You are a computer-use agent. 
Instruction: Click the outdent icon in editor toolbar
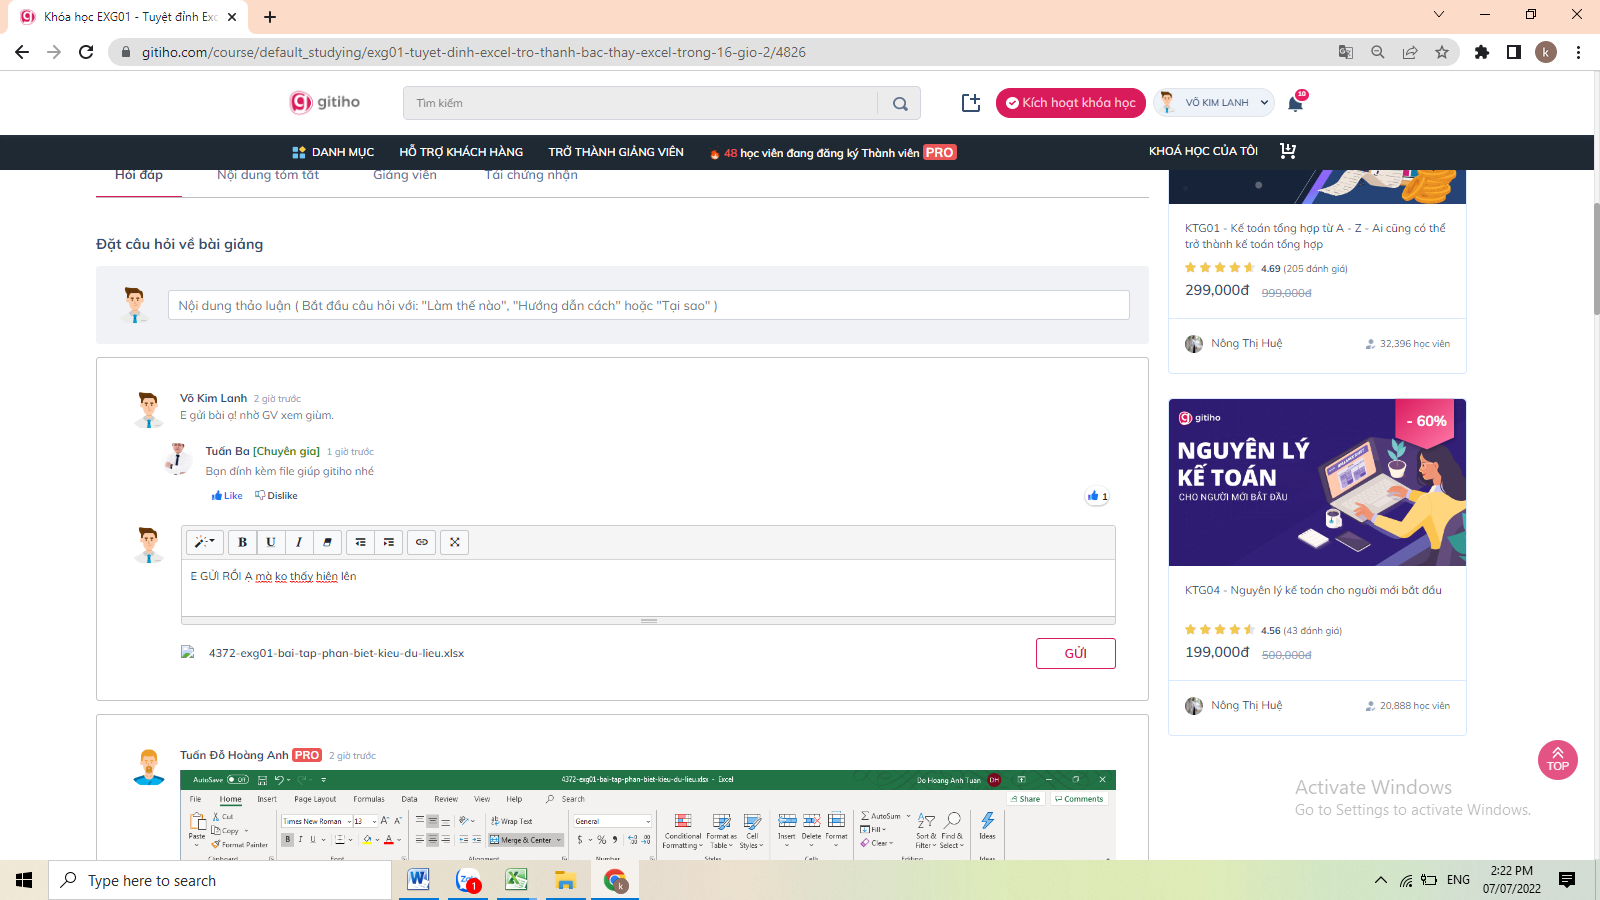point(360,542)
